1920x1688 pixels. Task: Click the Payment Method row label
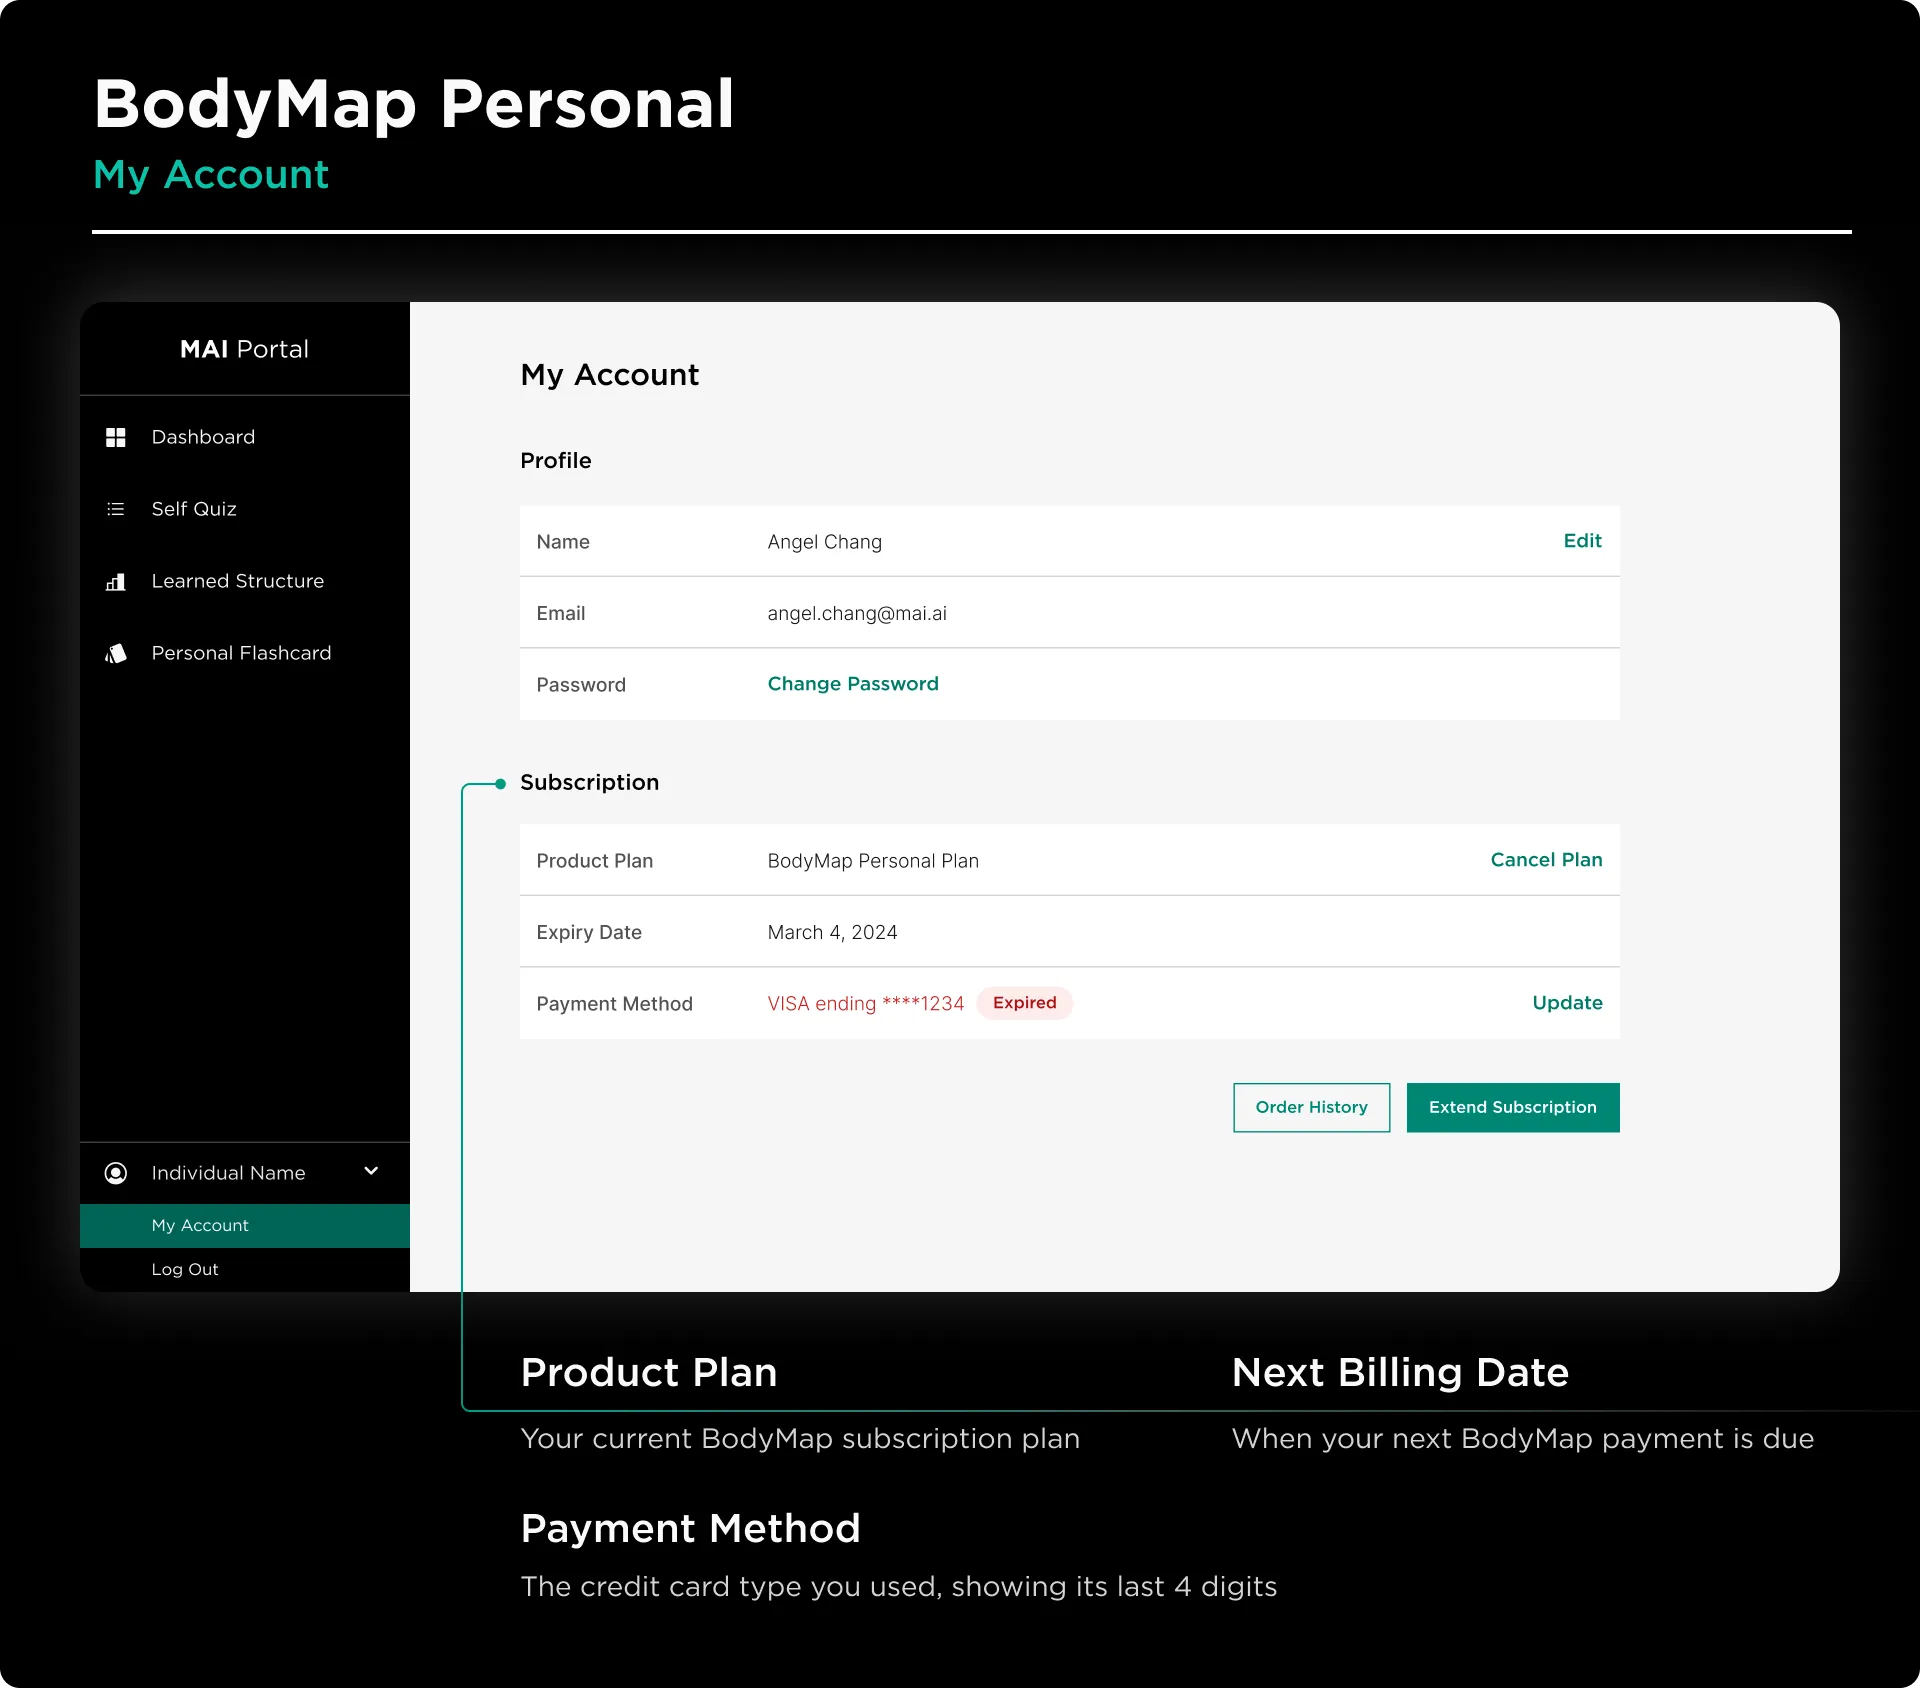click(614, 1004)
